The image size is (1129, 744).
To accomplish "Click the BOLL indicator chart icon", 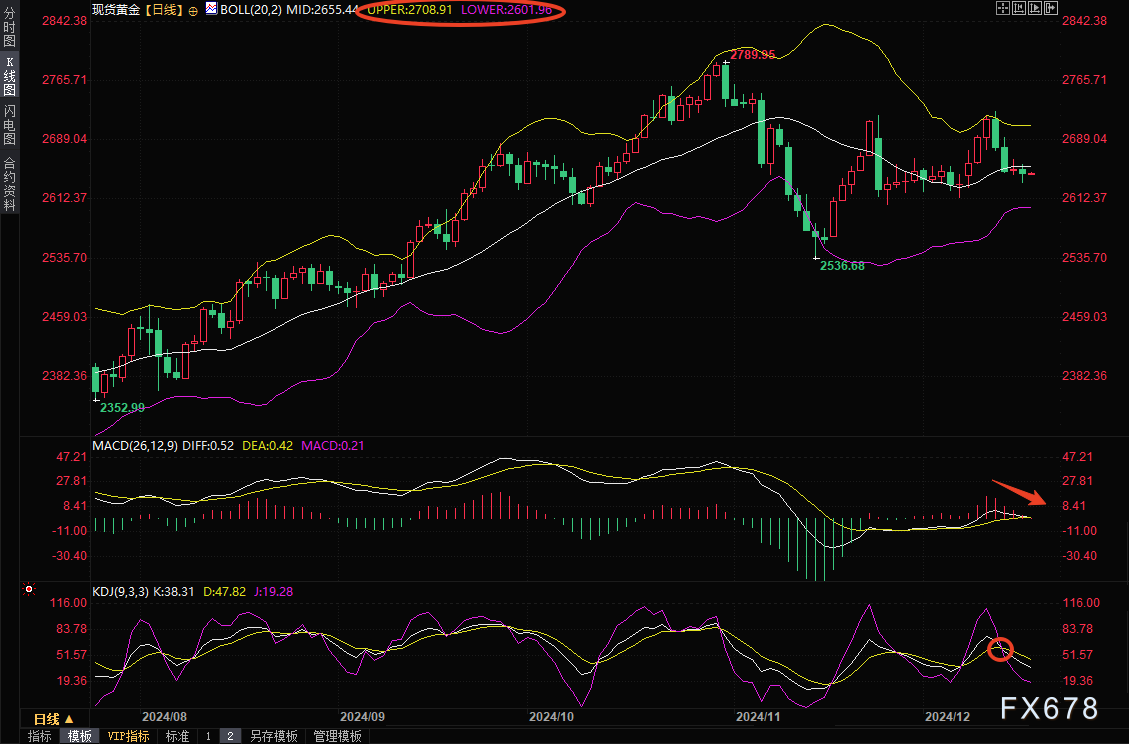I will 211,8.
